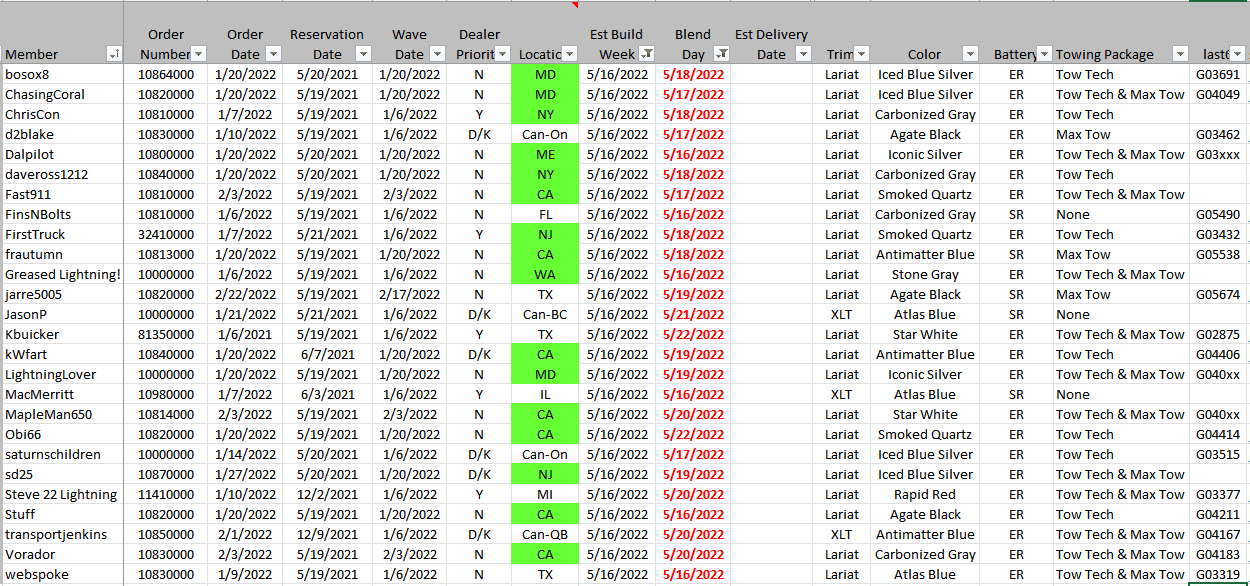Open the Trim column filter dropdown
Screen dimensions: 1250x586
pos(861,54)
